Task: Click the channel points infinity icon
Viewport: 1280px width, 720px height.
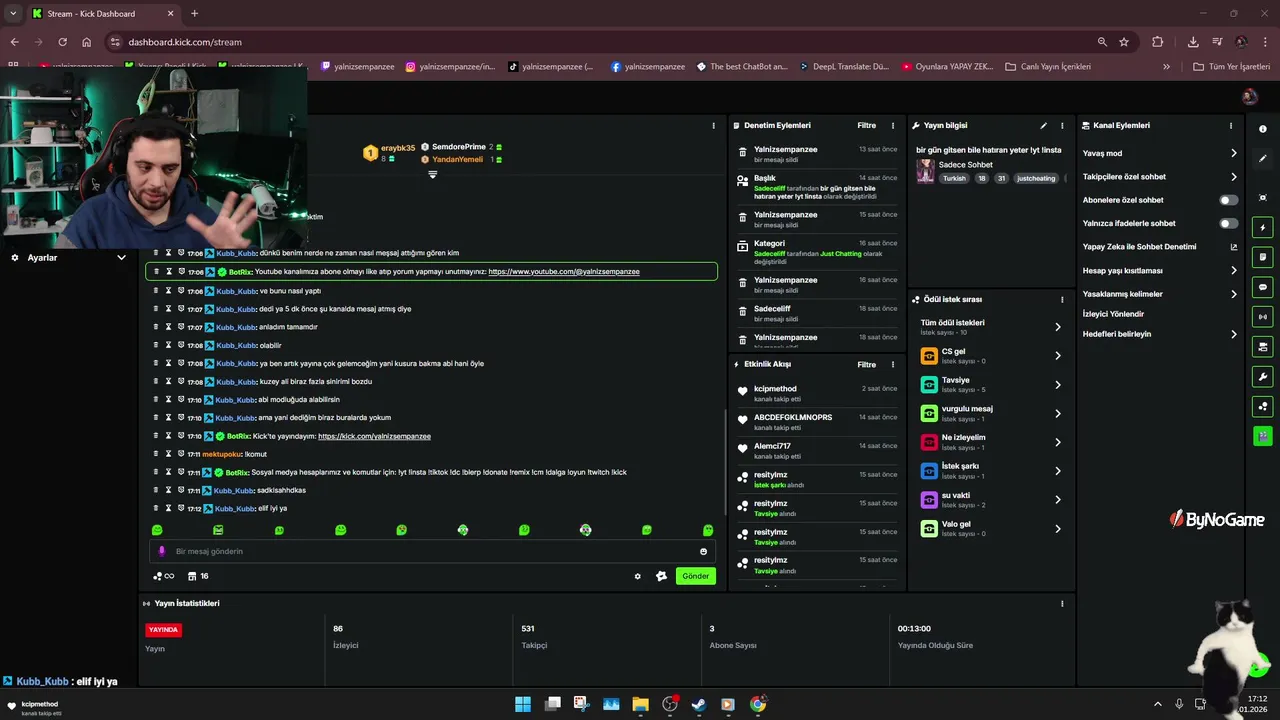Action: coord(163,576)
